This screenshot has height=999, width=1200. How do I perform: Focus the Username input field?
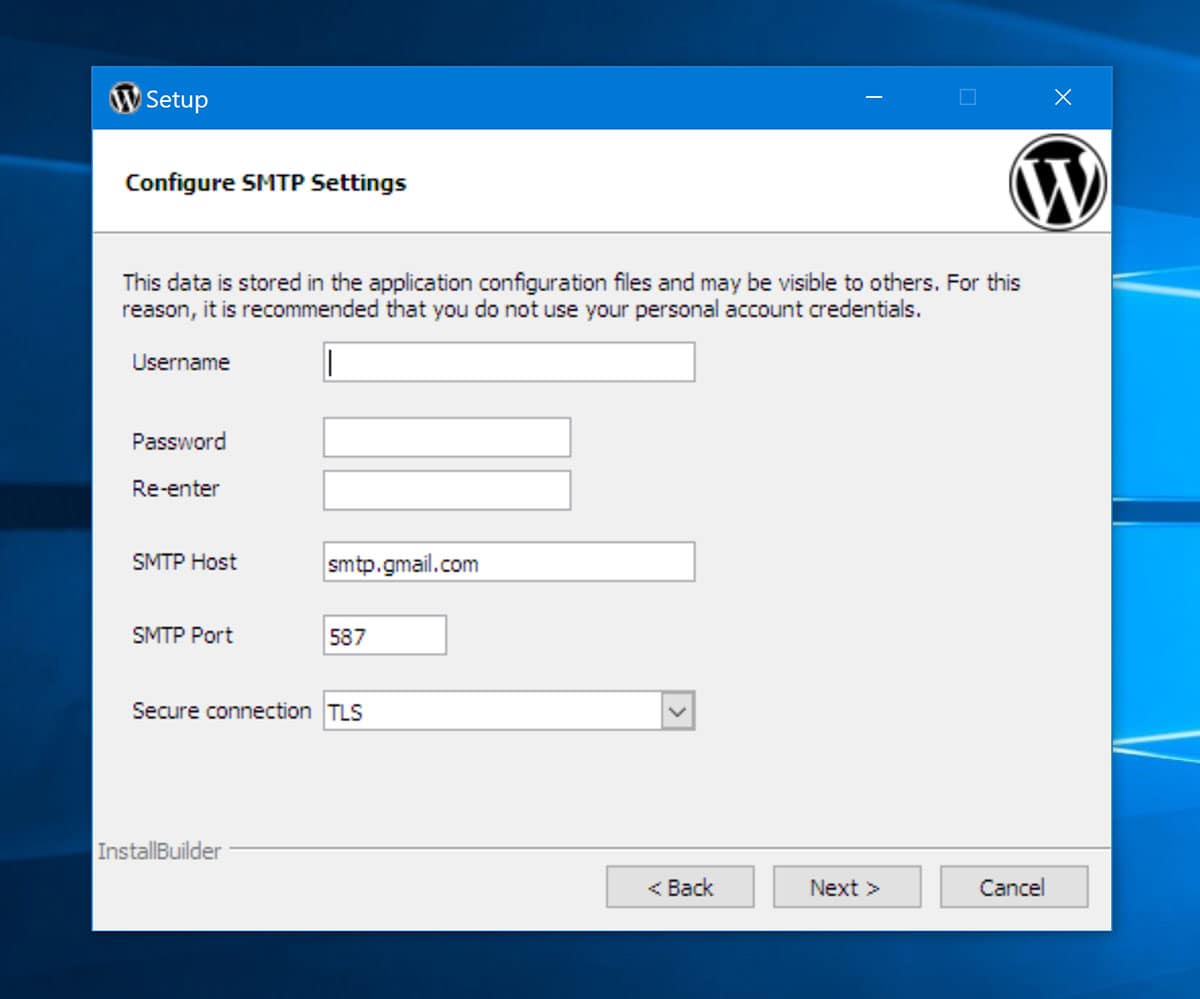tap(509, 362)
